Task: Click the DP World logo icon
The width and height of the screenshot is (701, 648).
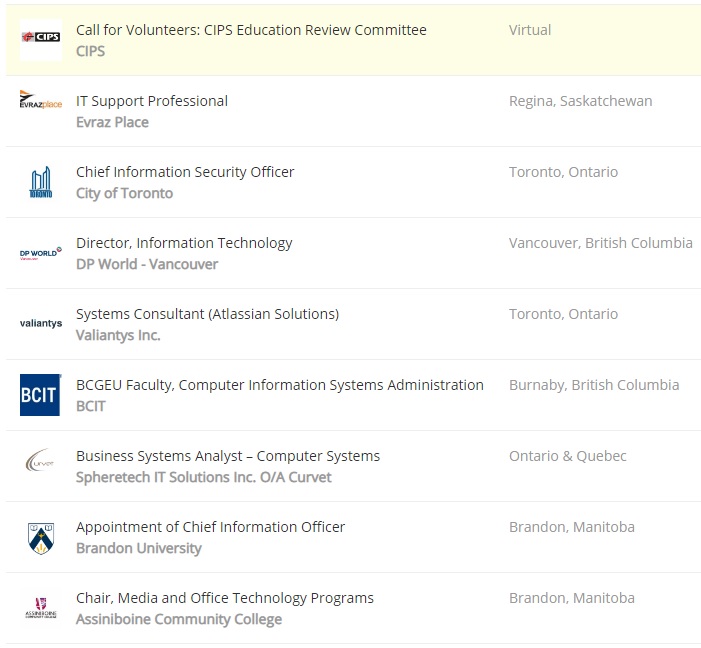Action: pos(40,254)
